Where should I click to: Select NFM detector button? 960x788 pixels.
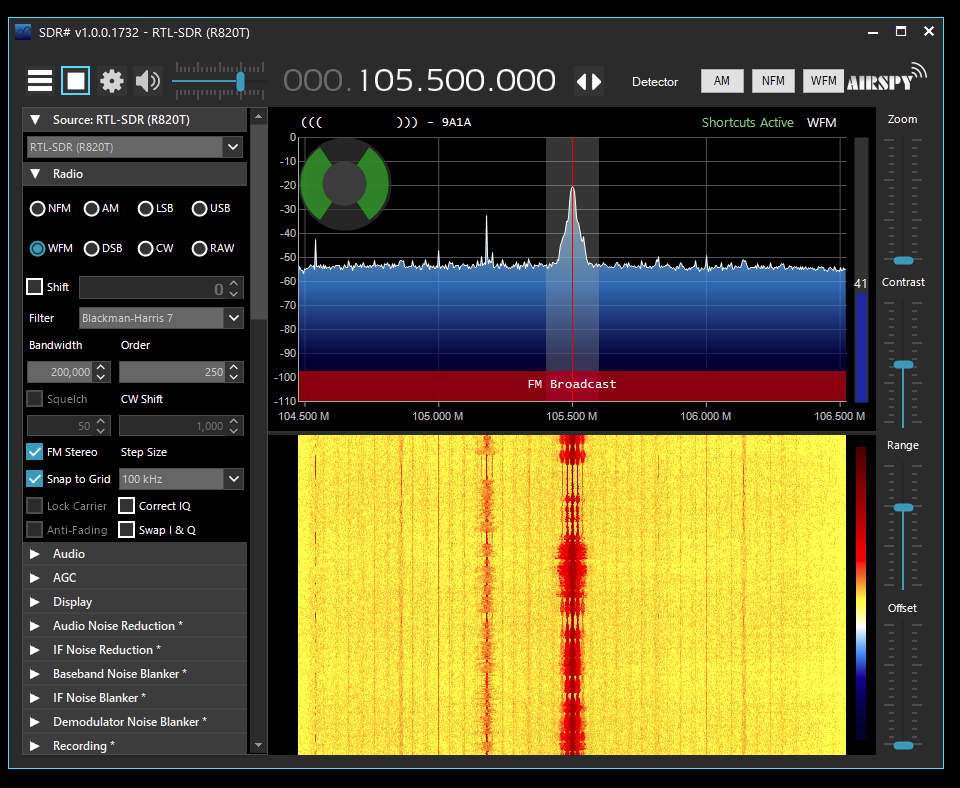773,81
